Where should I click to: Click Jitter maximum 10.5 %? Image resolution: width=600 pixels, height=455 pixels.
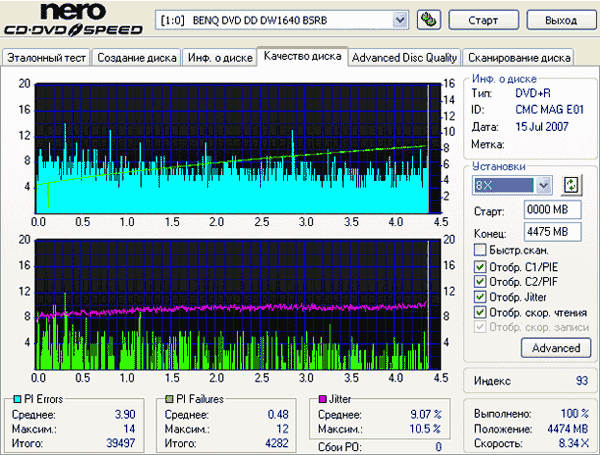tap(425, 429)
